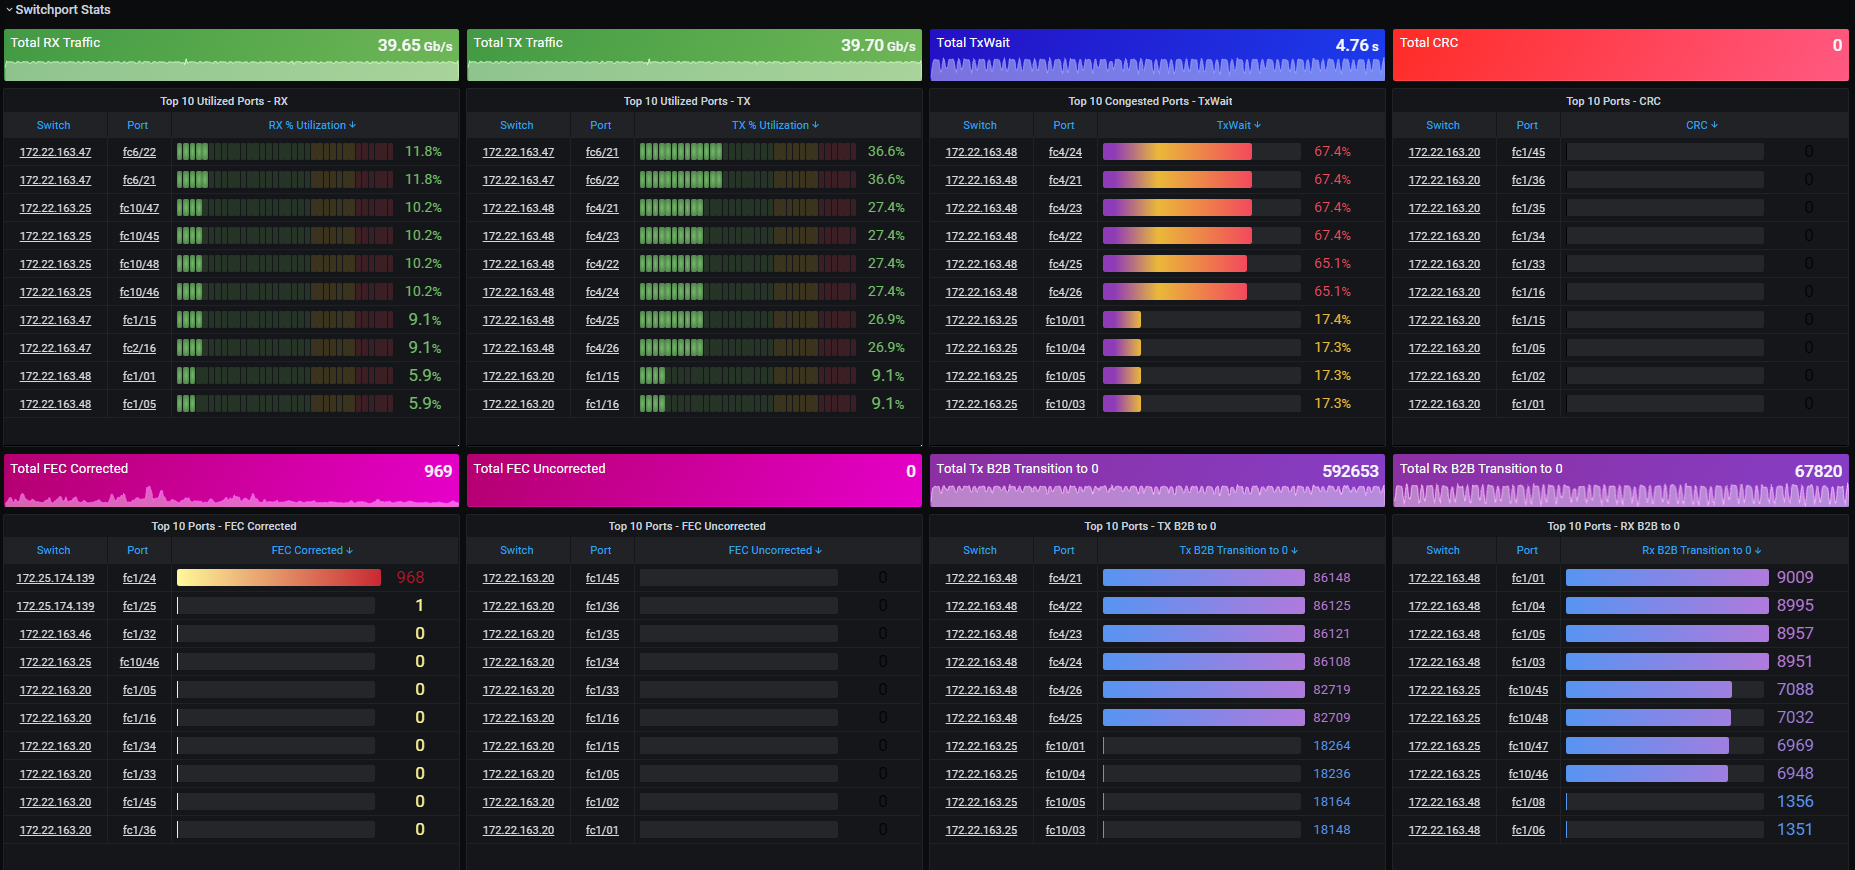Image resolution: width=1855 pixels, height=870 pixels.
Task: Click Port column header in TX B2B table
Action: [1064, 550]
